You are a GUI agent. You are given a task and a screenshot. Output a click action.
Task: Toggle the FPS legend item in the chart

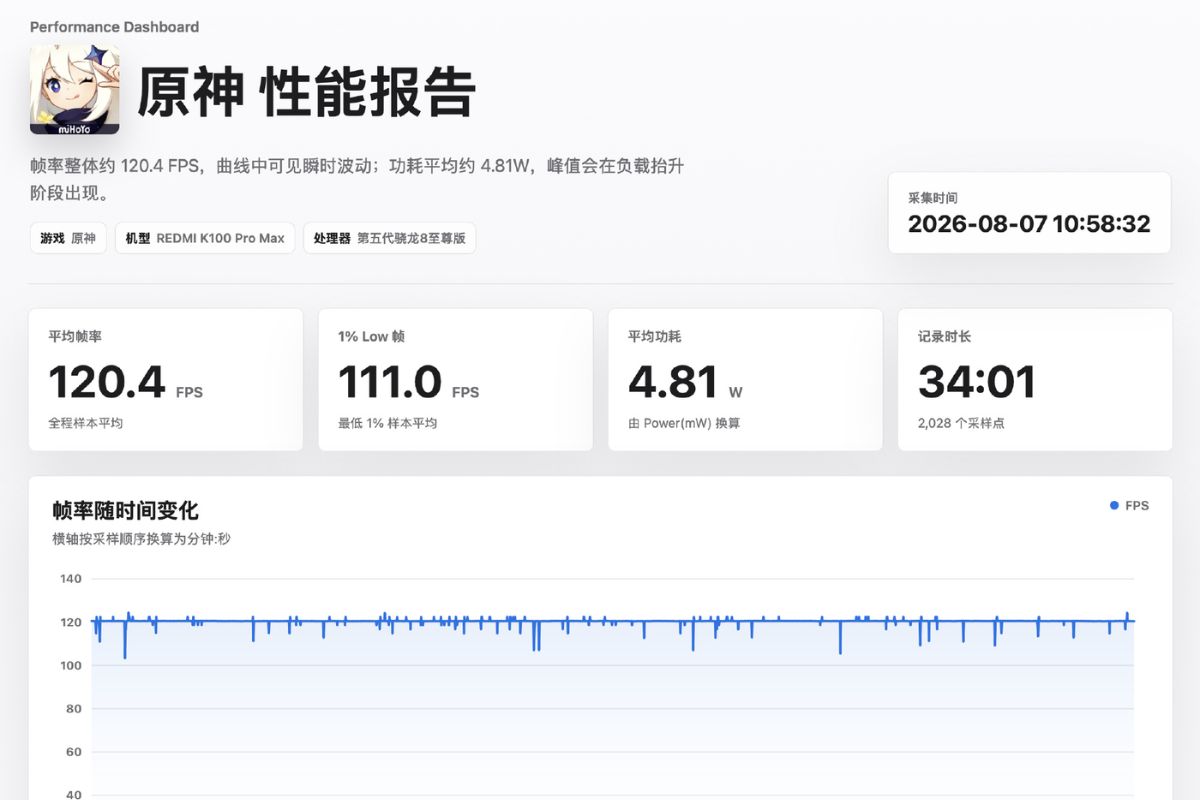(1129, 506)
